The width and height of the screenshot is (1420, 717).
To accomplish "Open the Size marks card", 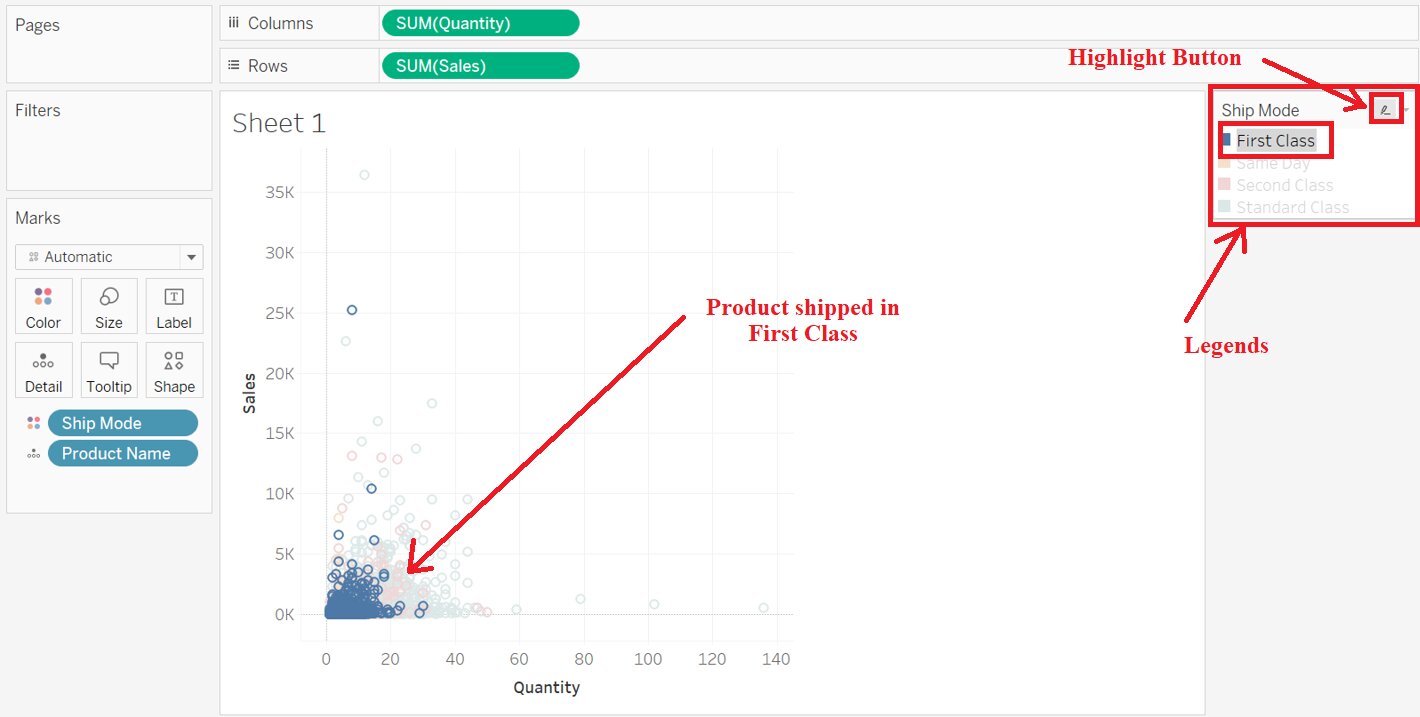I will [109, 306].
